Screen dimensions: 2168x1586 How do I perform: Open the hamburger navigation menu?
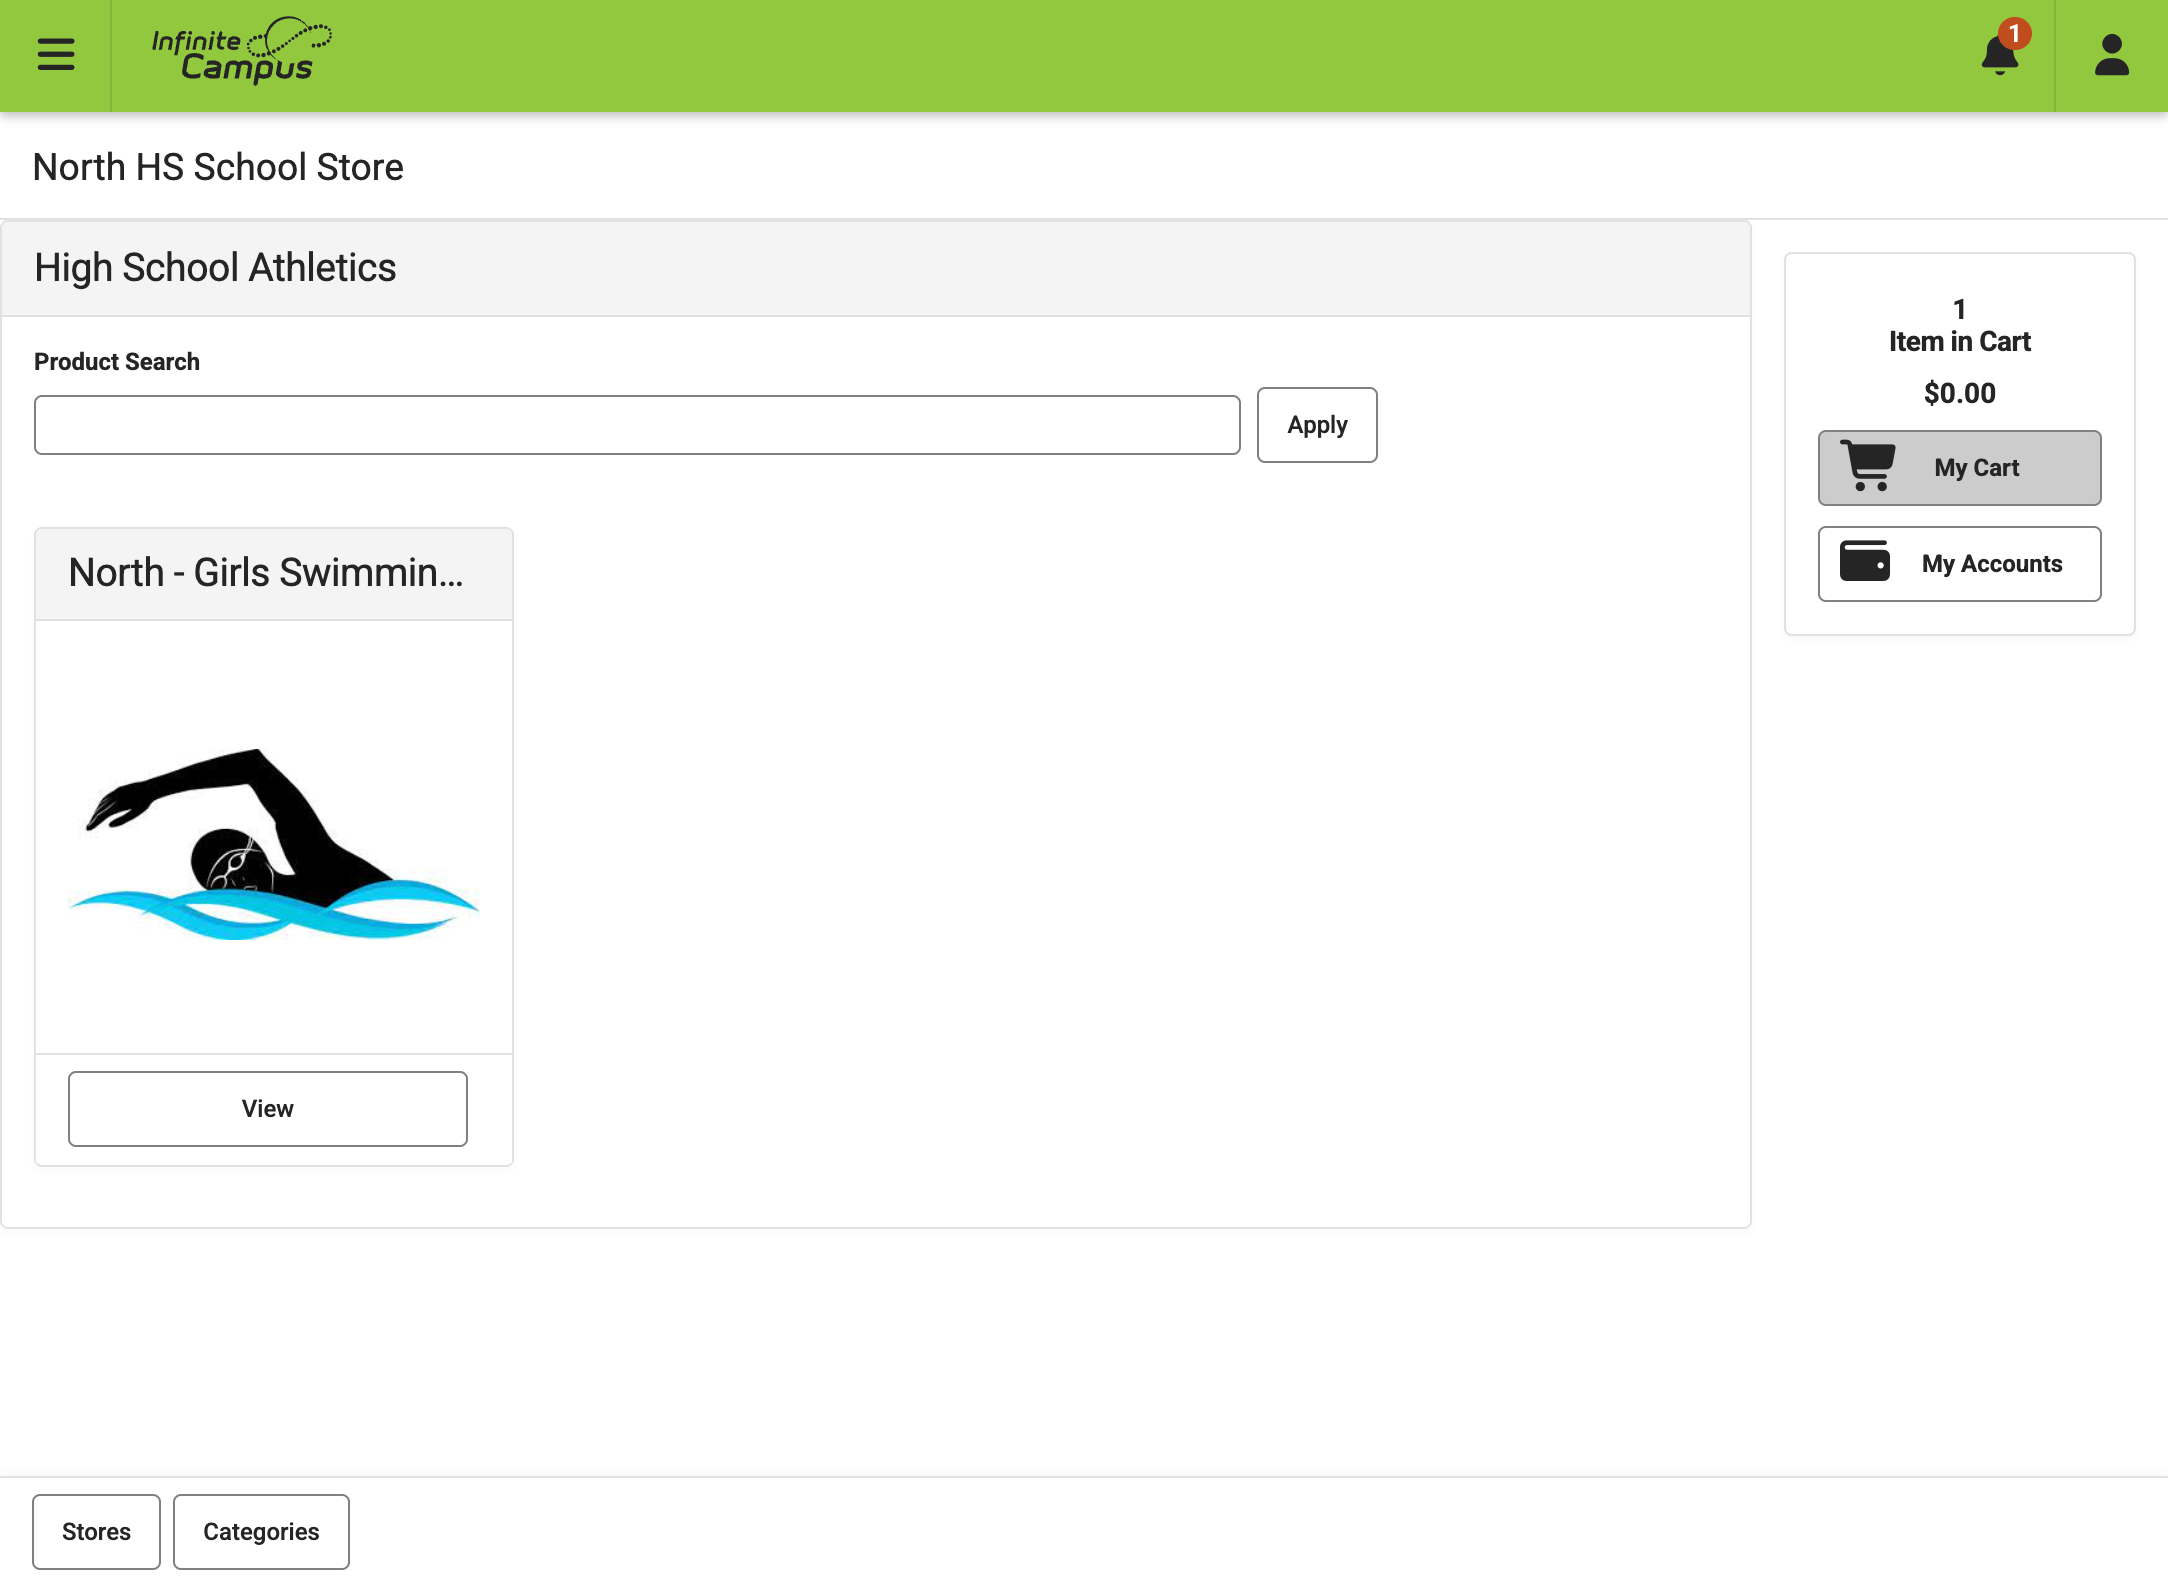[56, 54]
